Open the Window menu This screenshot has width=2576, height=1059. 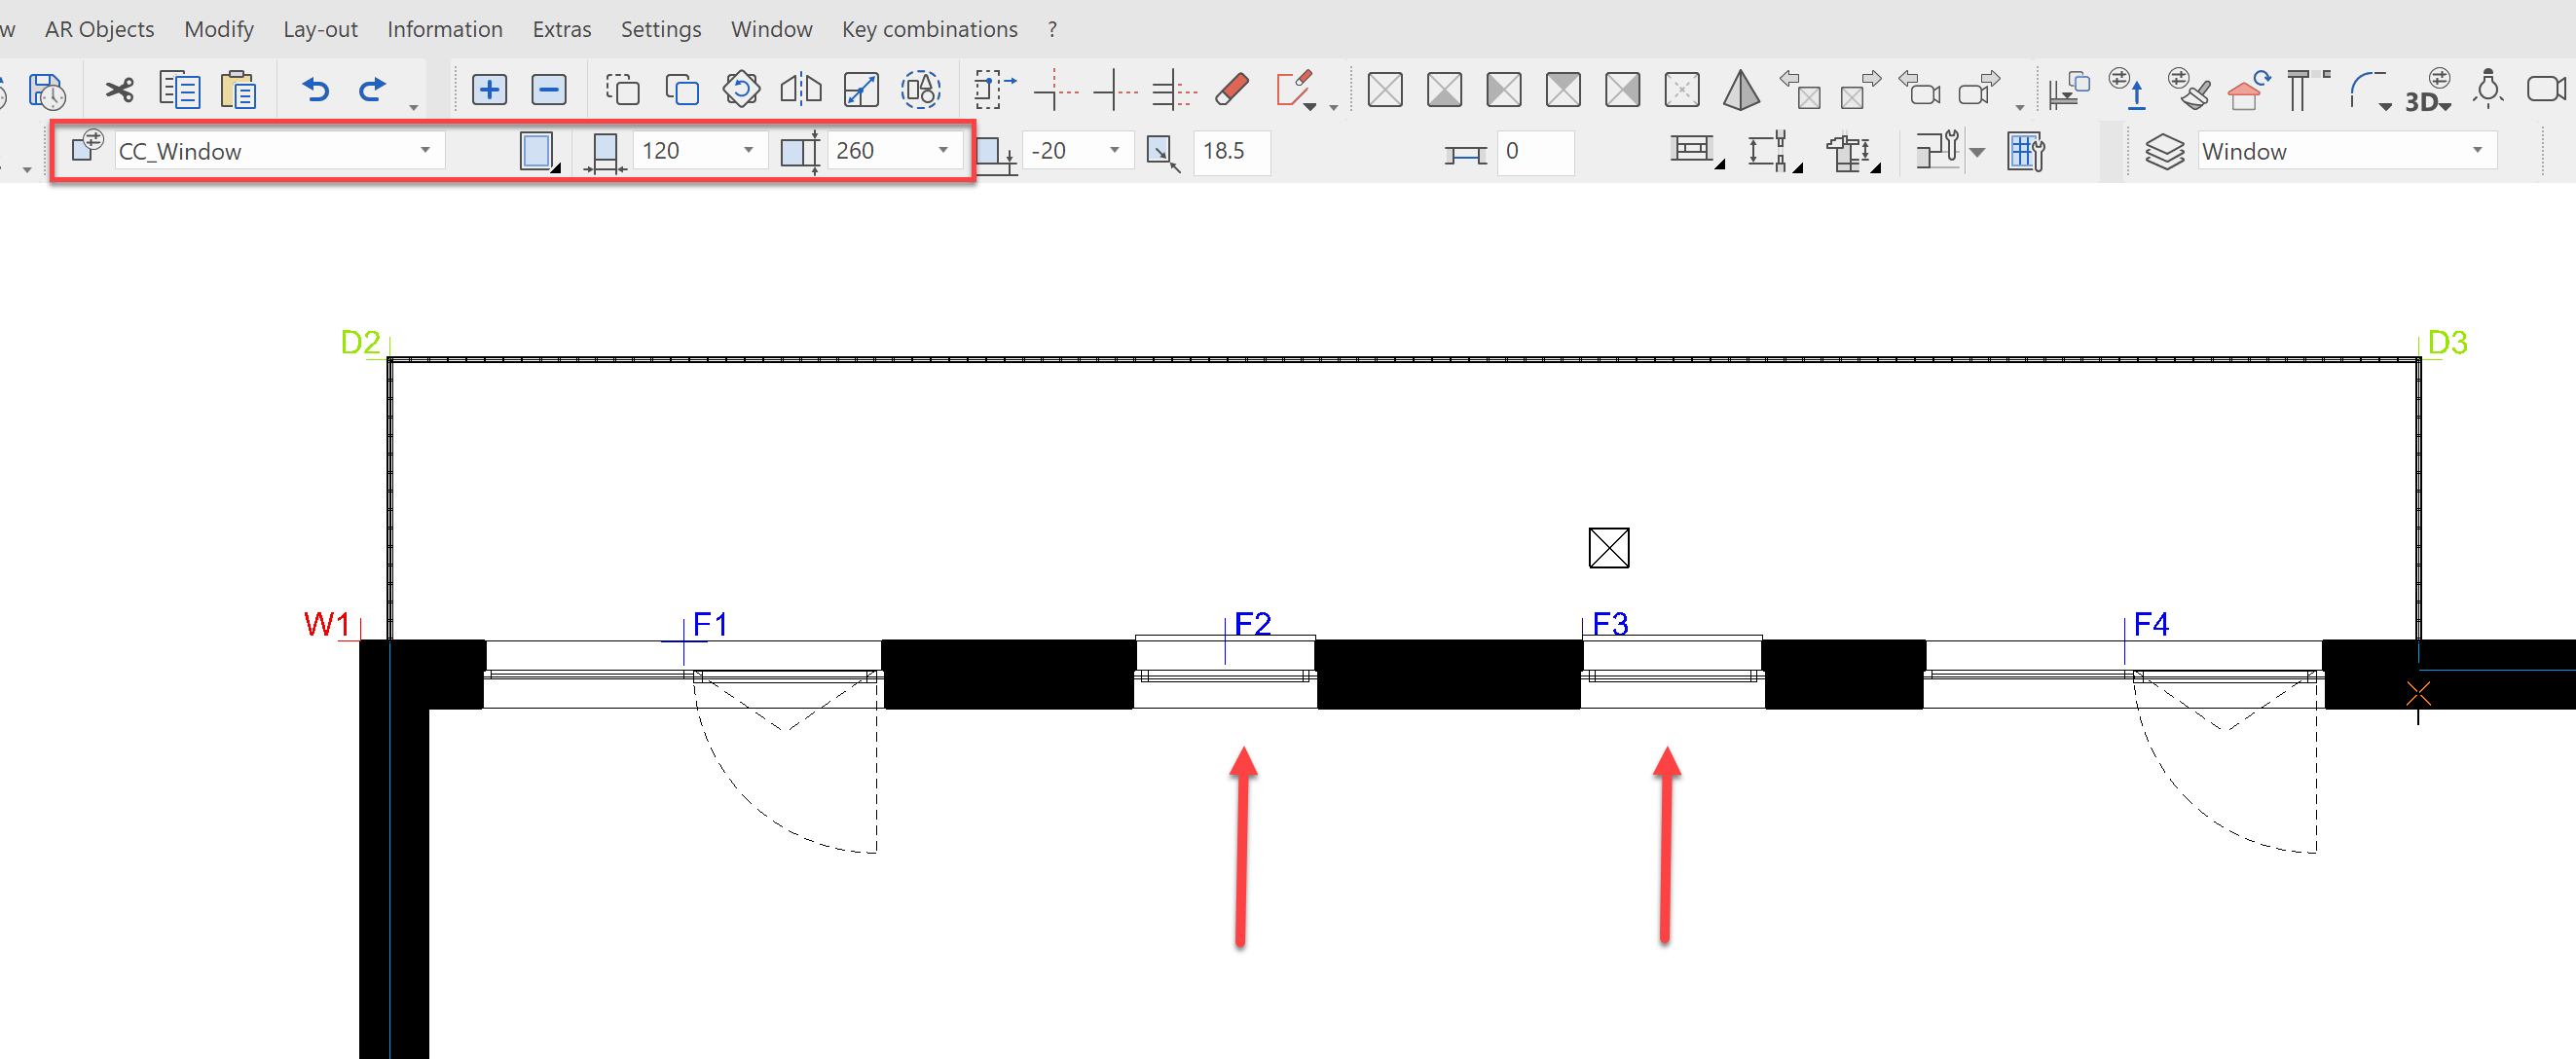[x=771, y=30]
